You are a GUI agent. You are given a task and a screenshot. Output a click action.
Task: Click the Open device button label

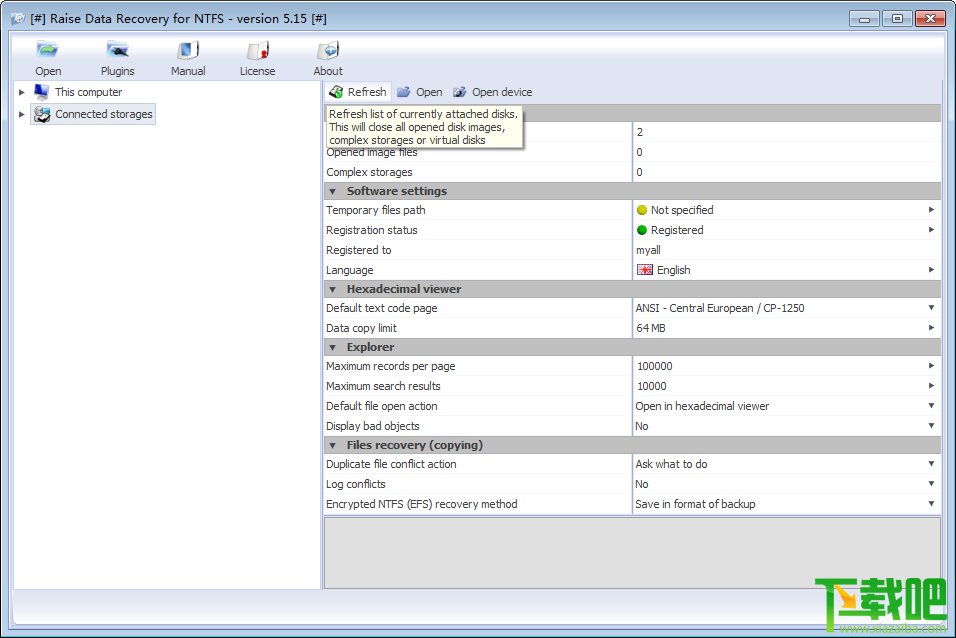[x=502, y=92]
